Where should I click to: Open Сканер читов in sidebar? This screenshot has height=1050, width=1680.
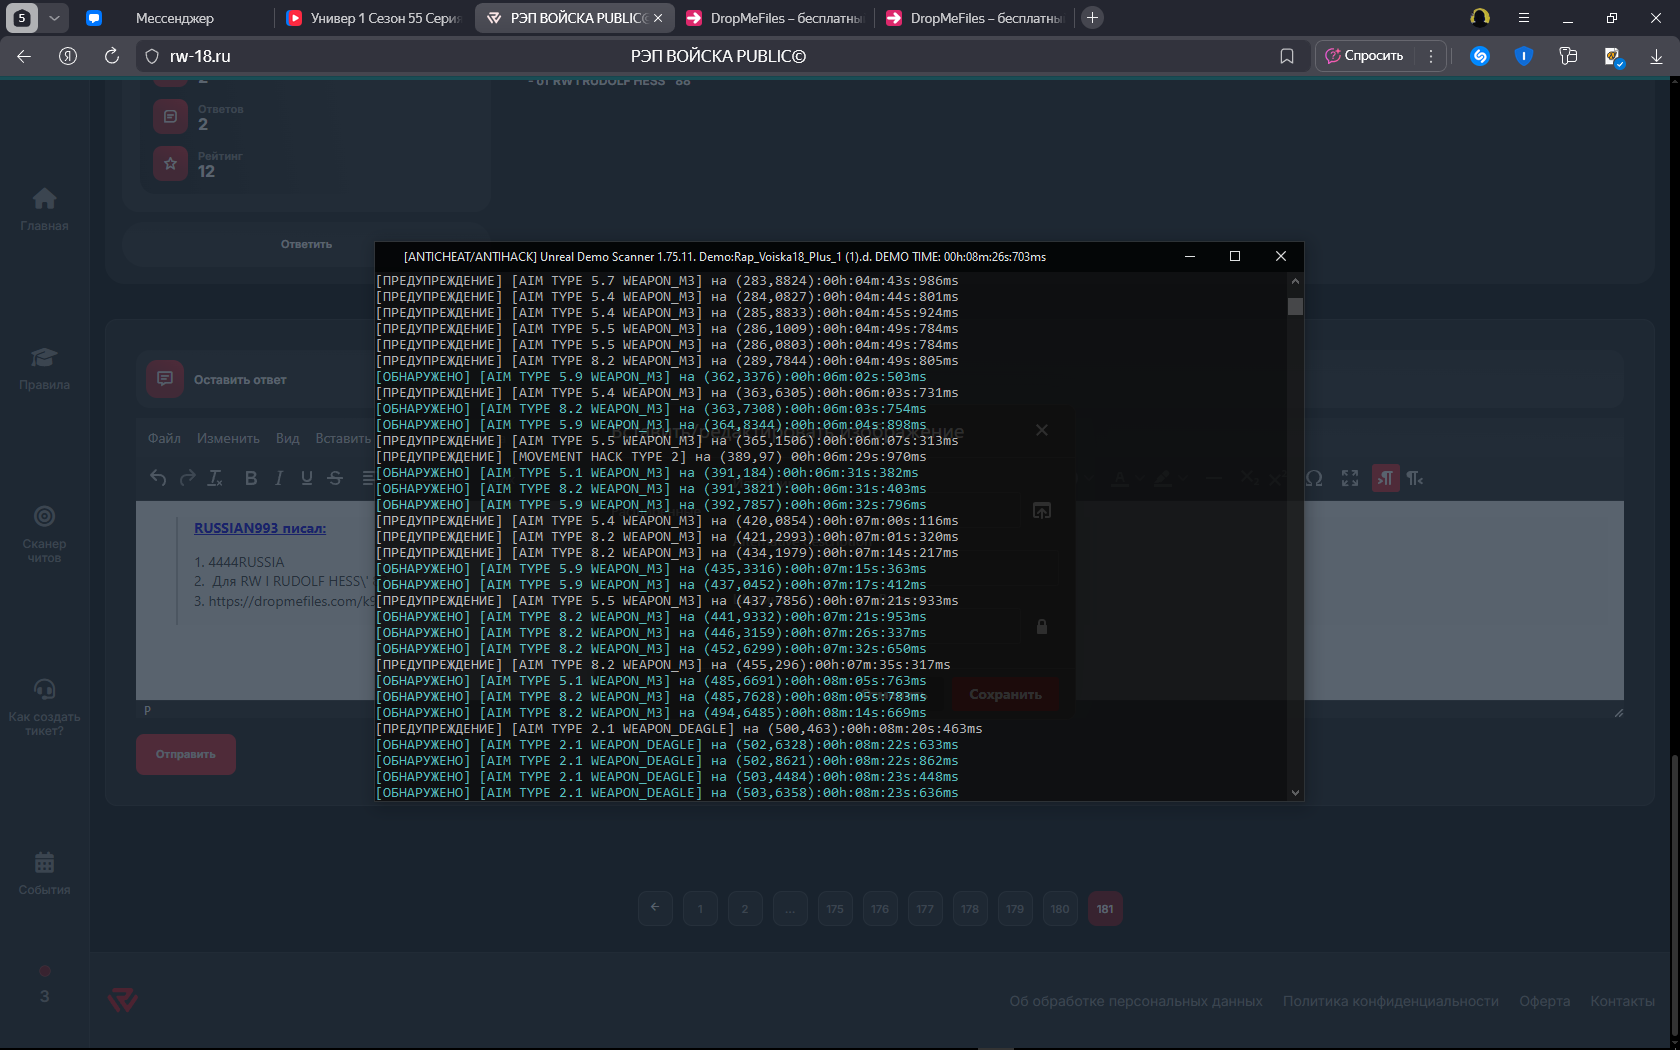click(x=44, y=534)
